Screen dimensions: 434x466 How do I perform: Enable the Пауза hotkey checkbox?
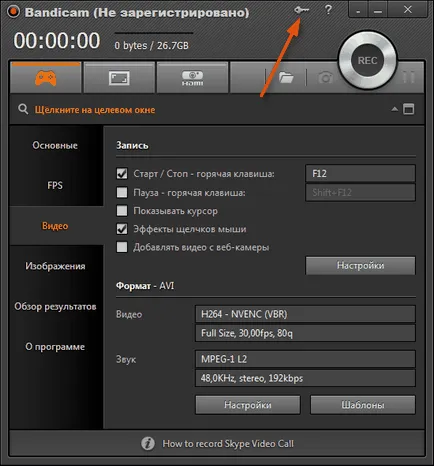(122, 192)
